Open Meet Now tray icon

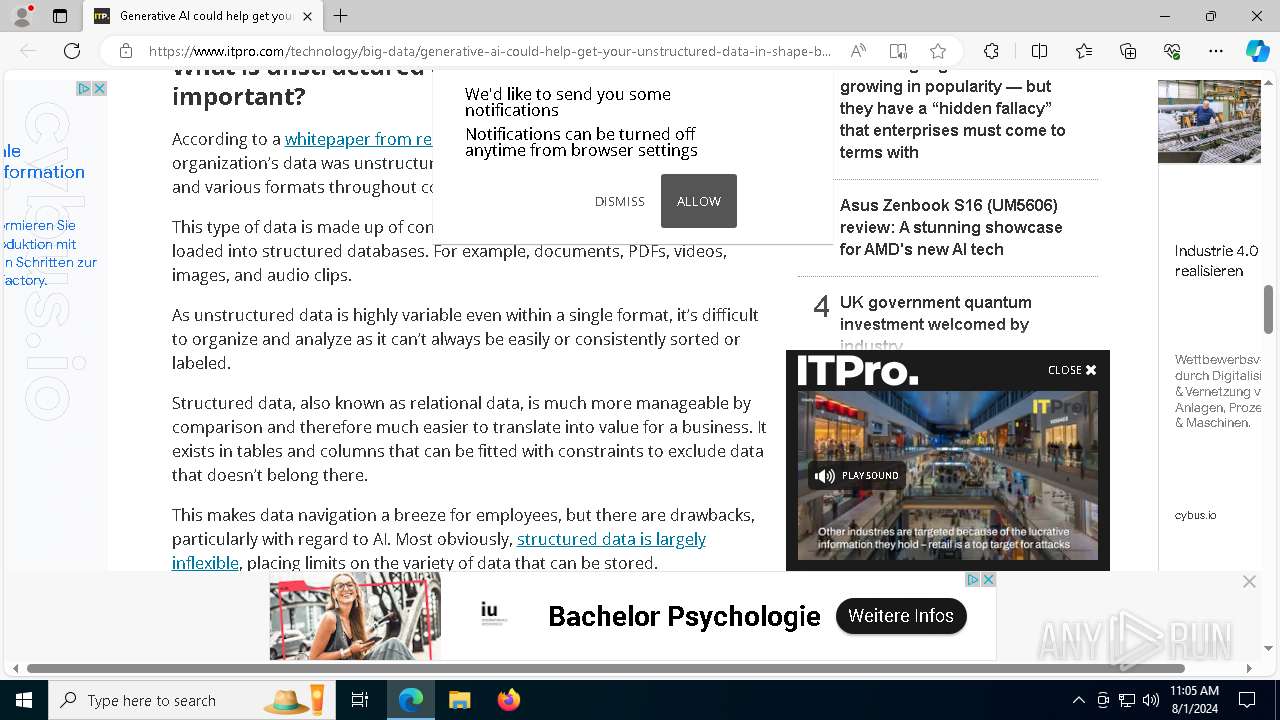[1103, 700]
